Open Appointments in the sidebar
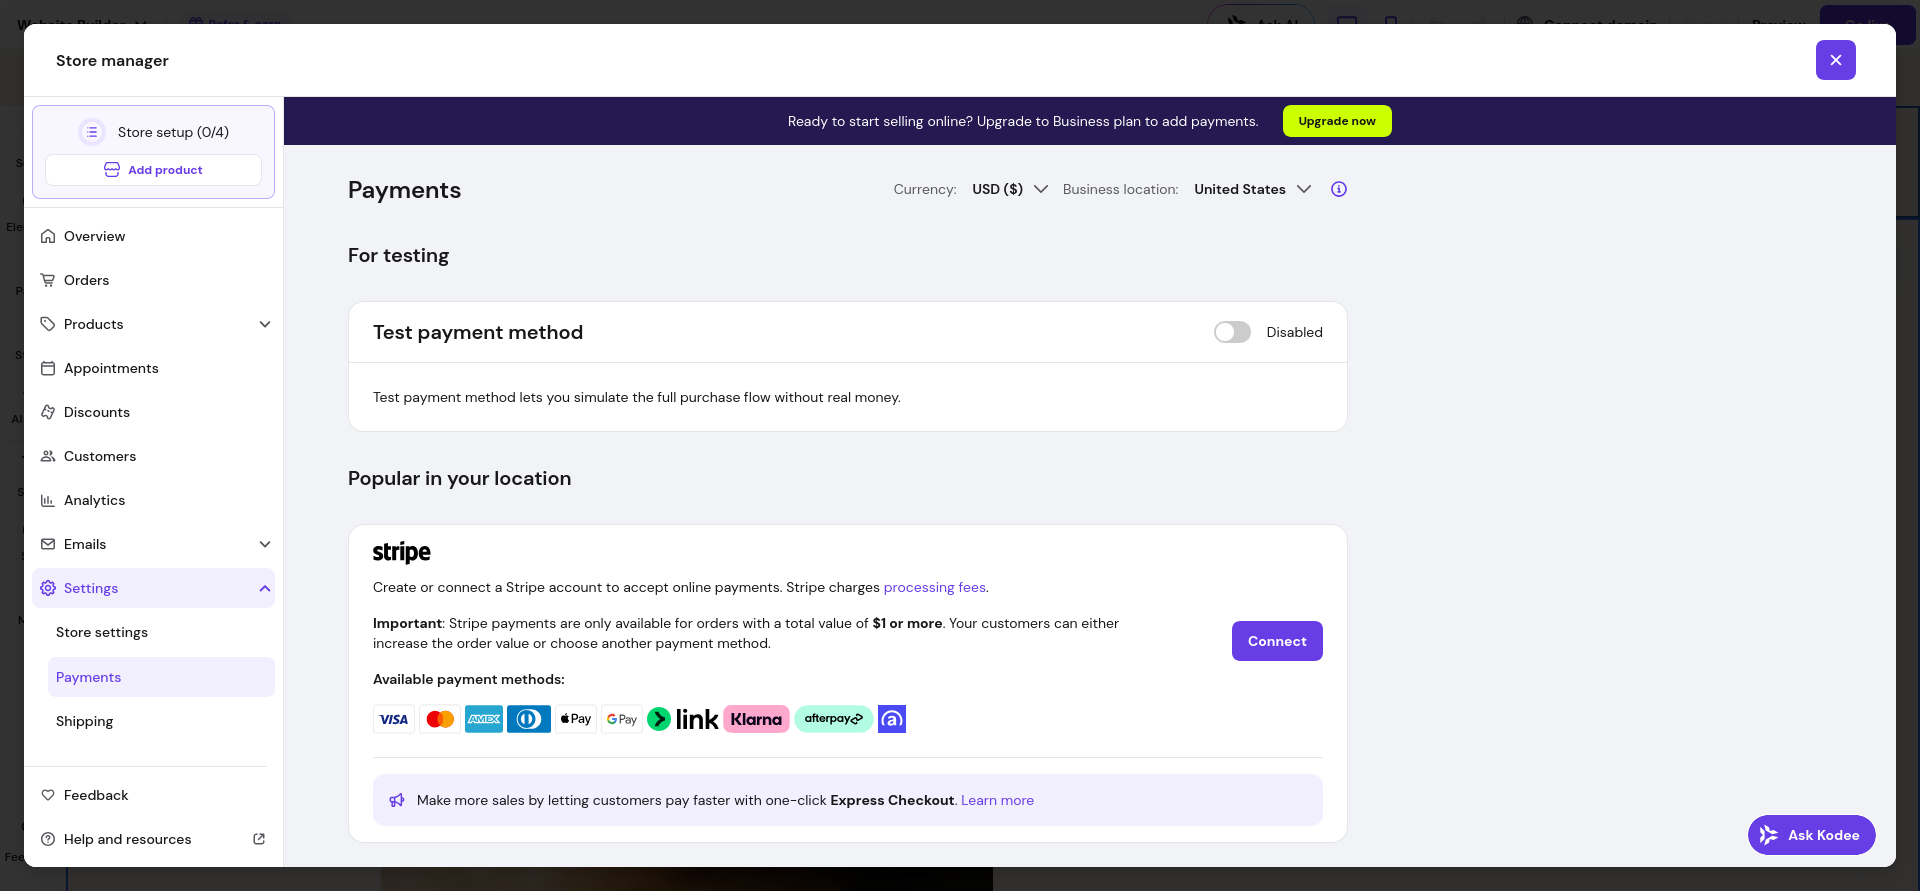This screenshot has width=1920, height=891. click(153, 368)
